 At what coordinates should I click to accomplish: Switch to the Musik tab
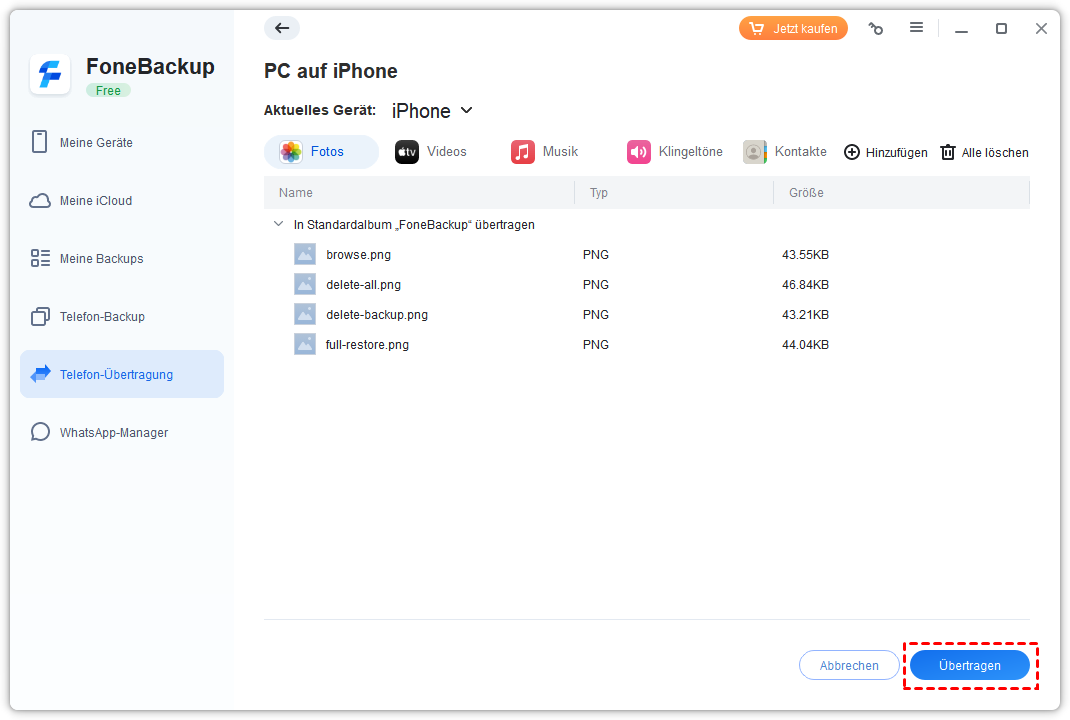tap(546, 152)
